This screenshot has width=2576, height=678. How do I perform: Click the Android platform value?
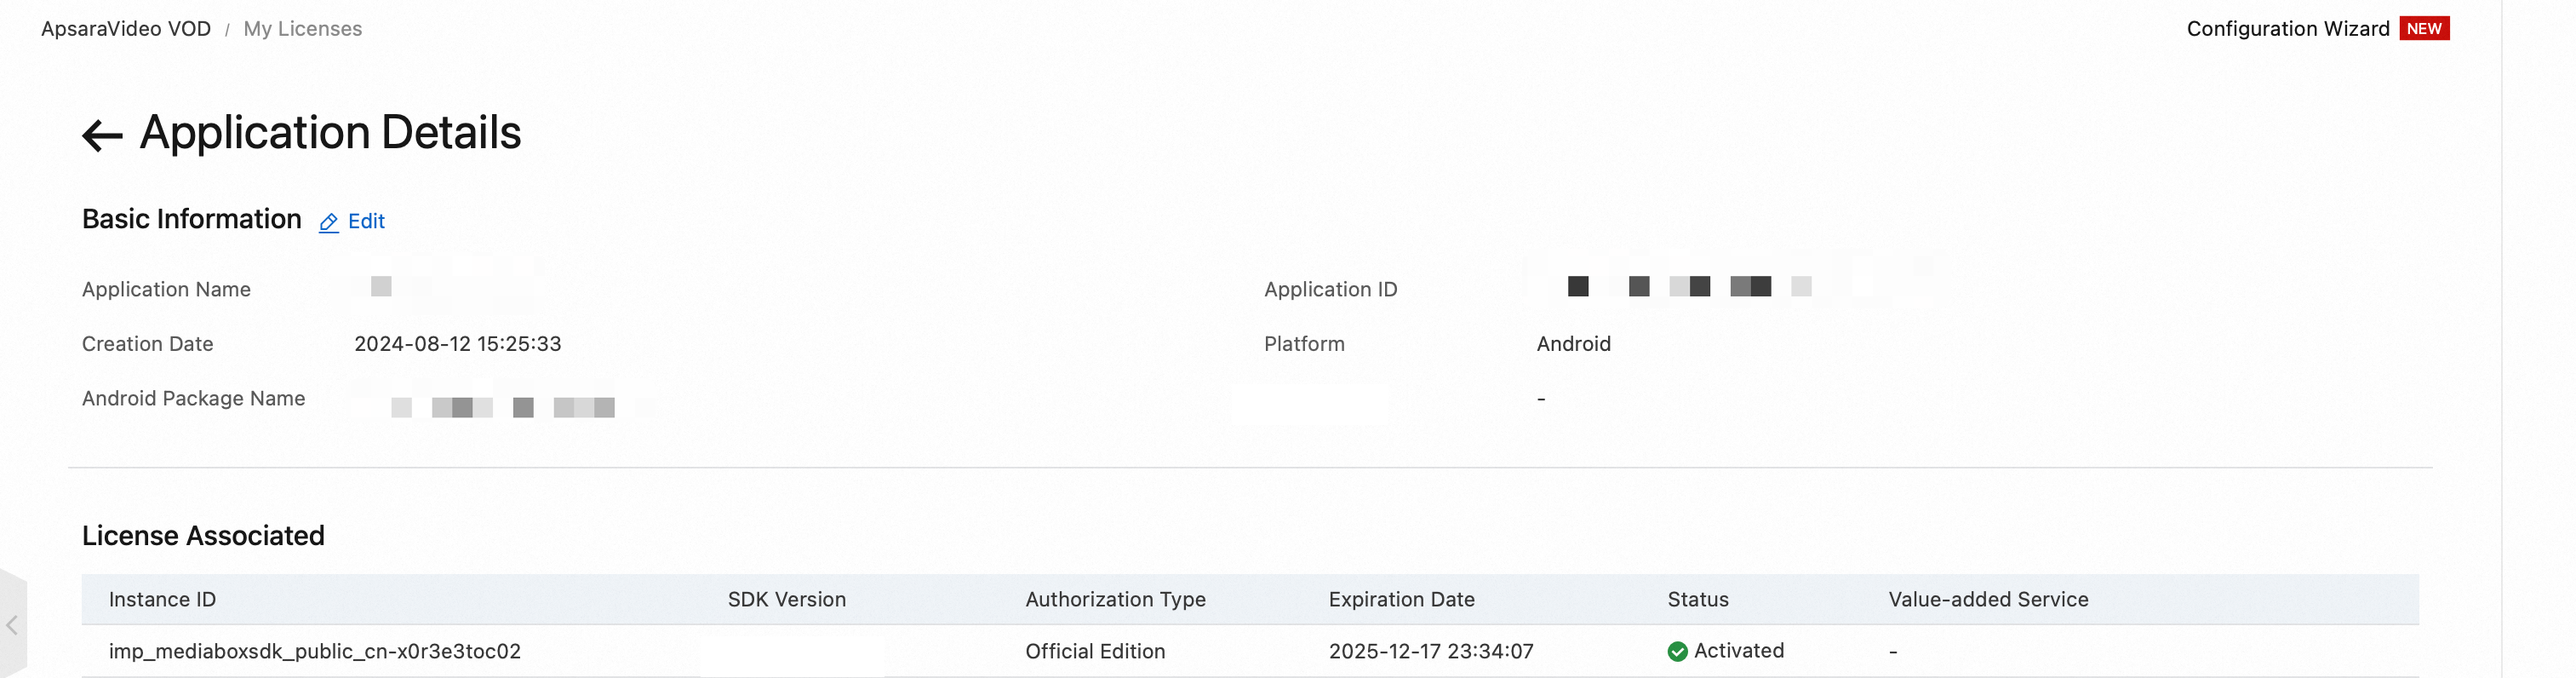click(1573, 344)
